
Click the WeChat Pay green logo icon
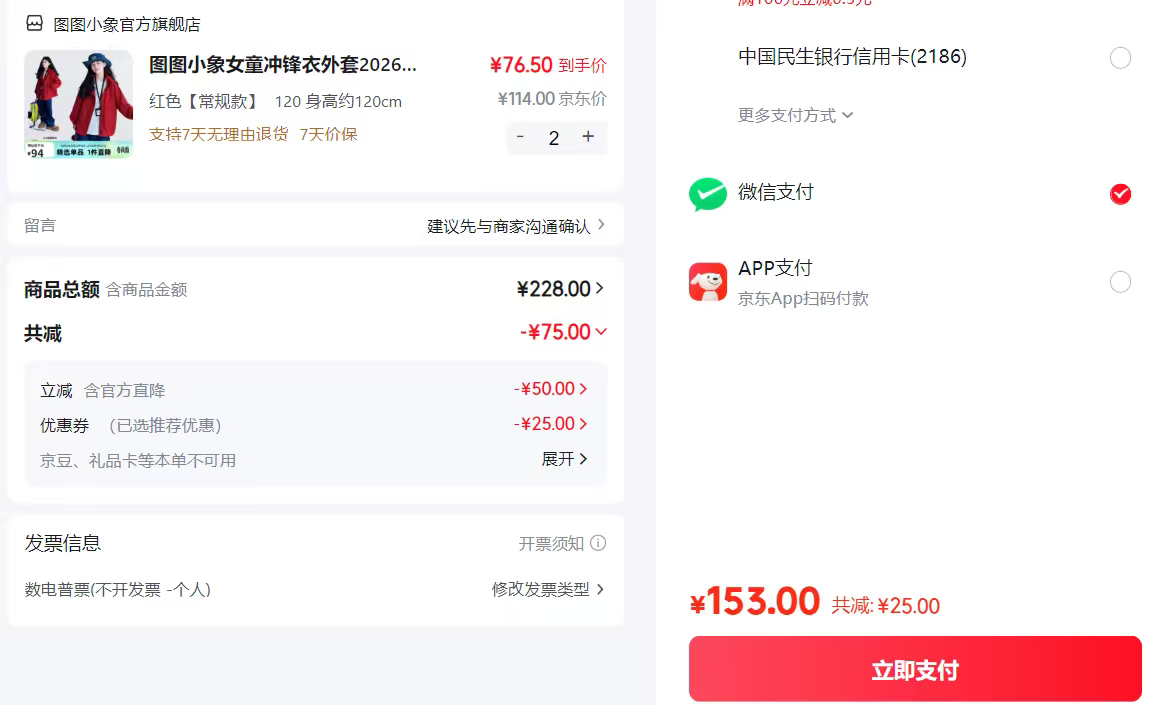(x=708, y=193)
